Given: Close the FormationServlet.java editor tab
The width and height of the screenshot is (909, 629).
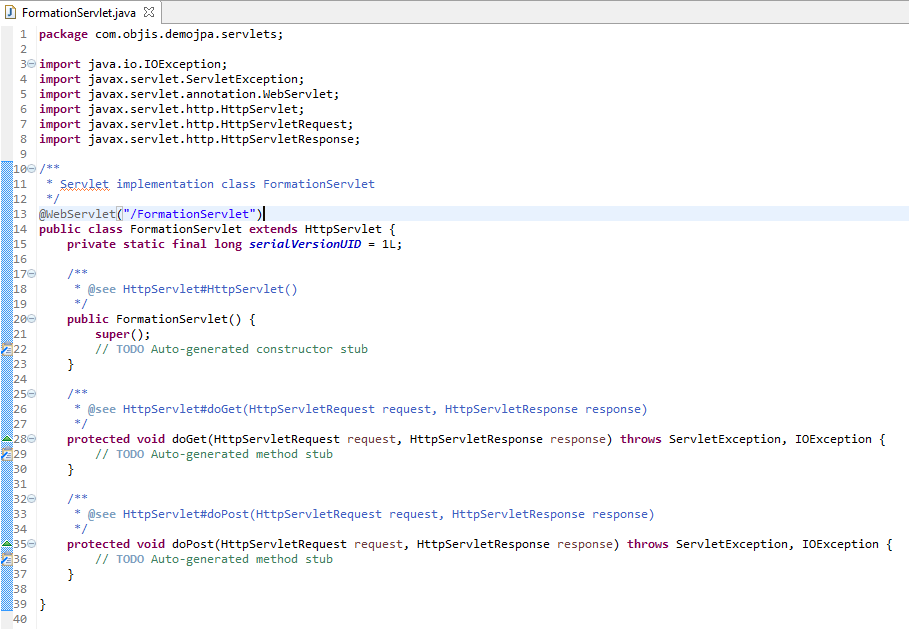Looking at the screenshot, I should 149,13.
